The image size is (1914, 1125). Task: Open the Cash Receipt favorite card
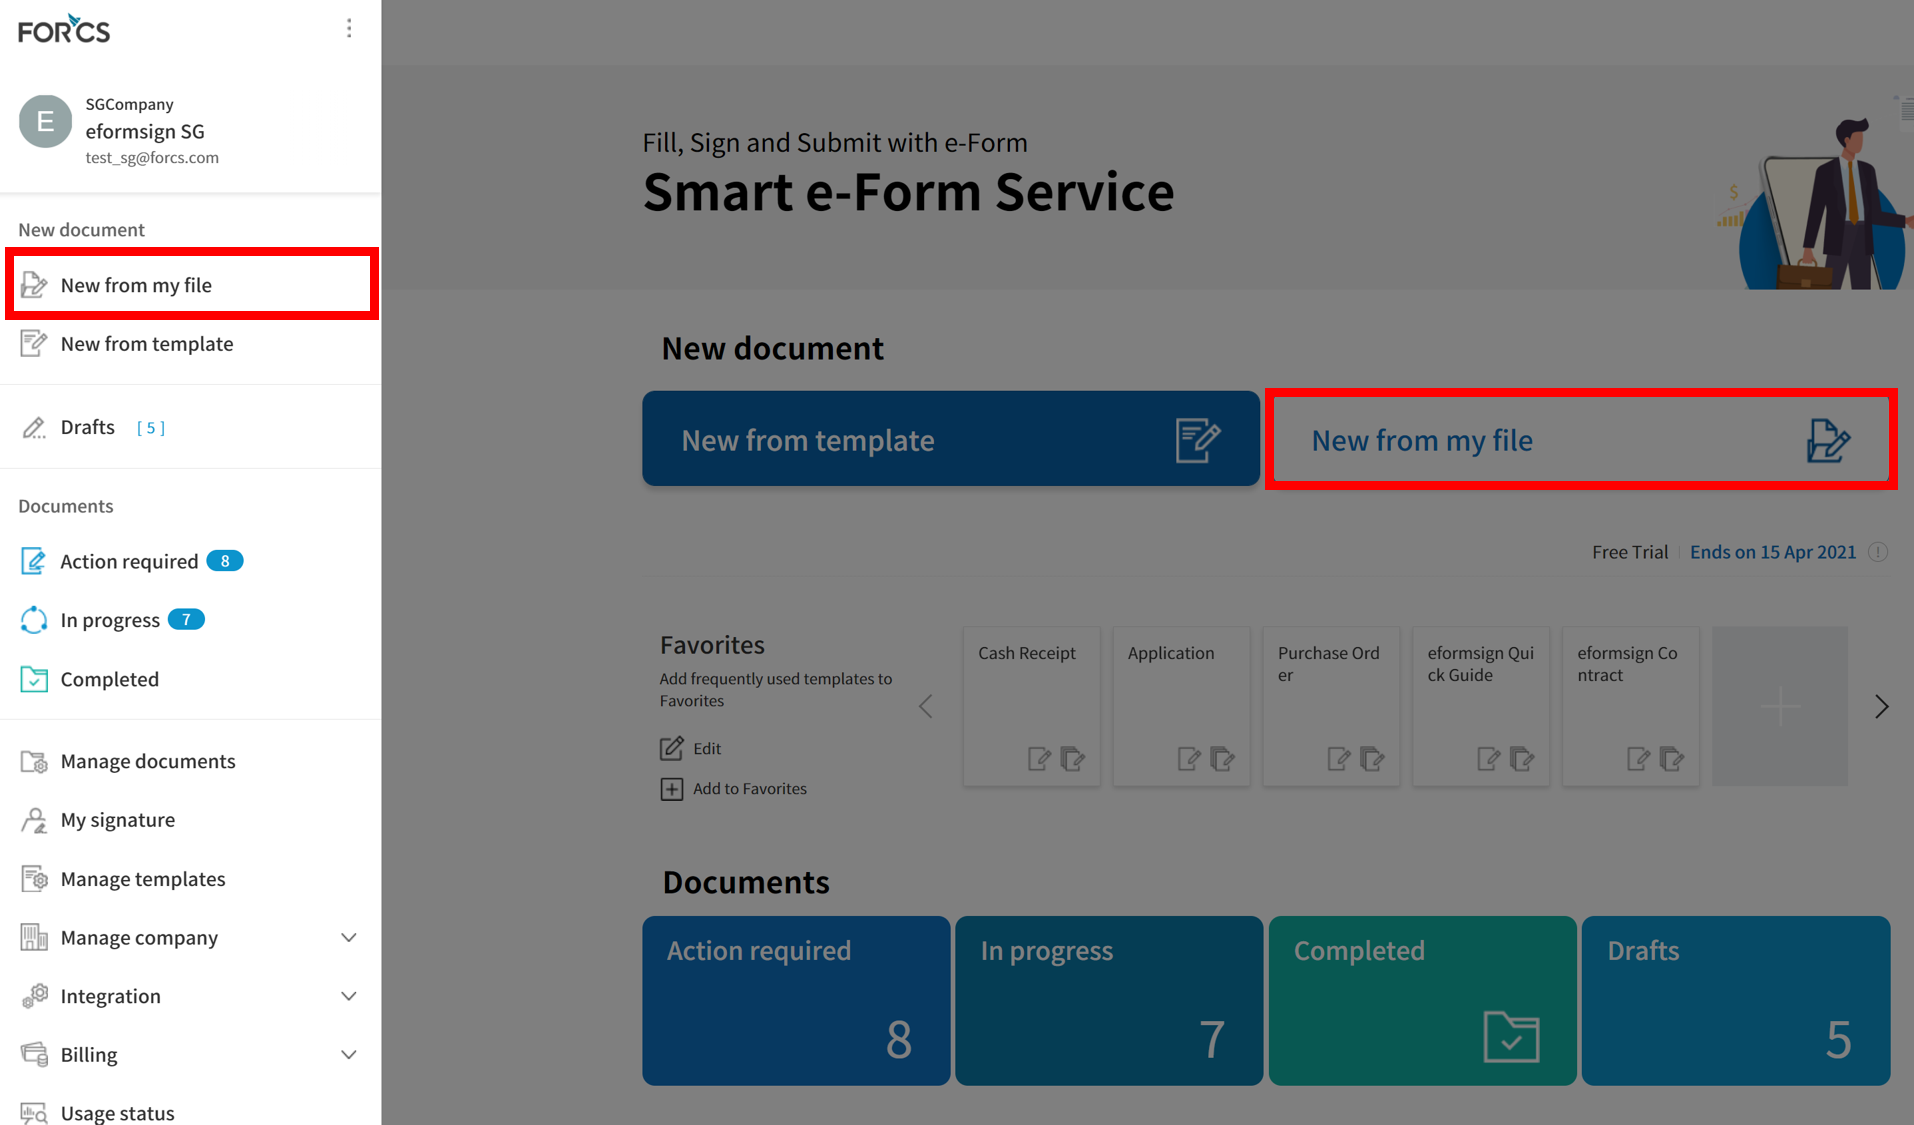click(1031, 706)
